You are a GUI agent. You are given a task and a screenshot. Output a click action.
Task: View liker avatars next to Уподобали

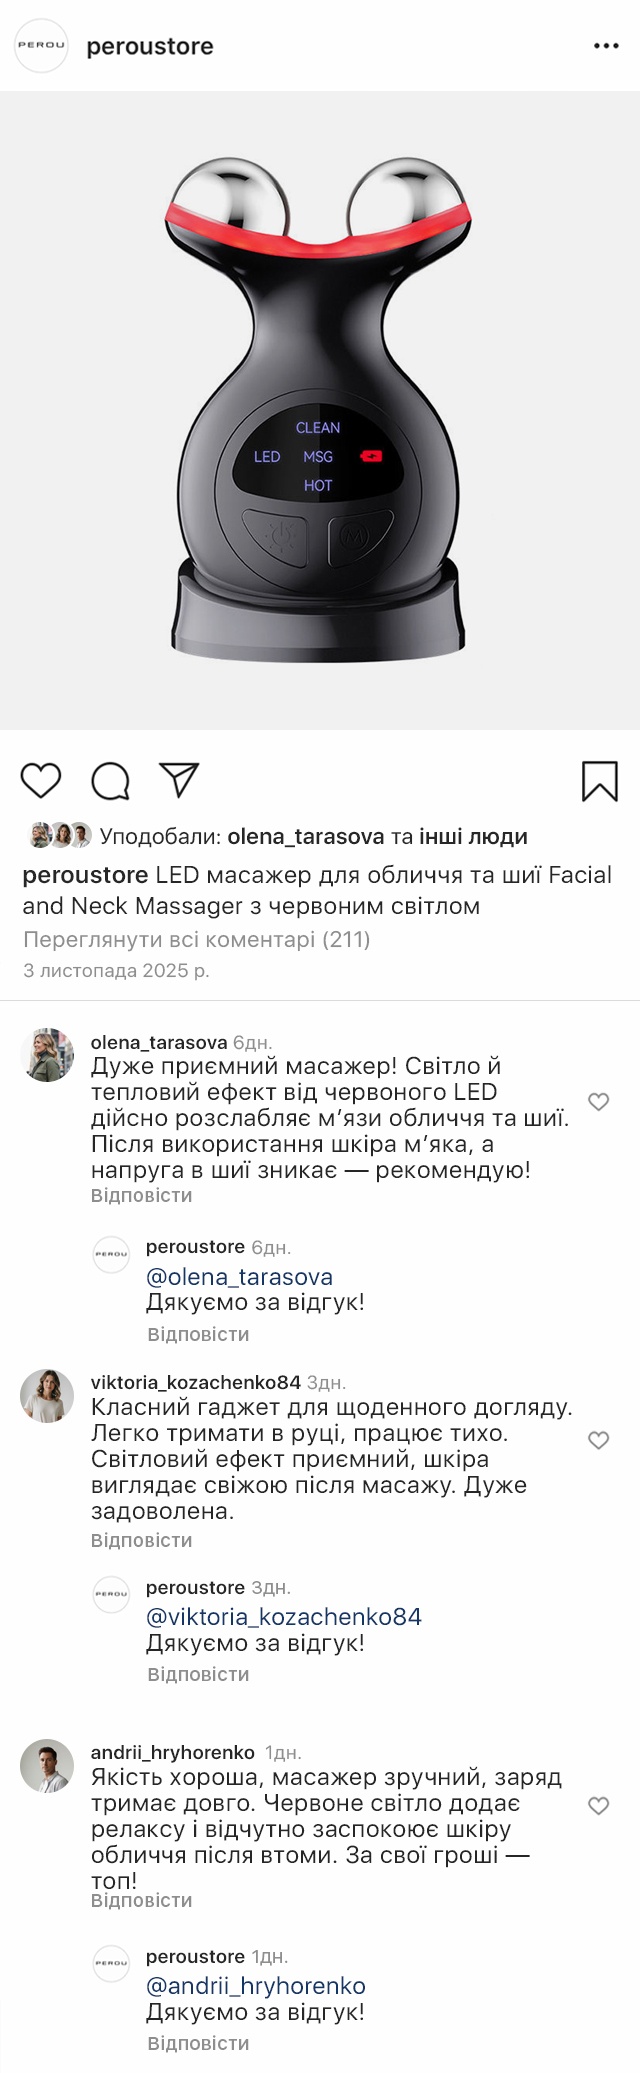(x=60, y=835)
